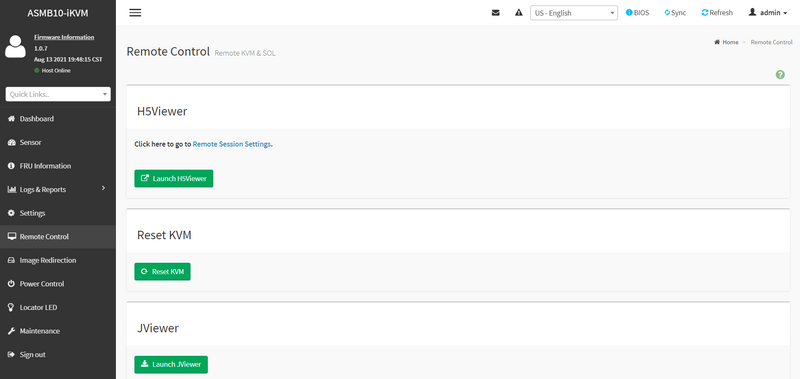Click the Home icon in the breadcrumb
The height and width of the screenshot is (379, 800).
[717, 42]
